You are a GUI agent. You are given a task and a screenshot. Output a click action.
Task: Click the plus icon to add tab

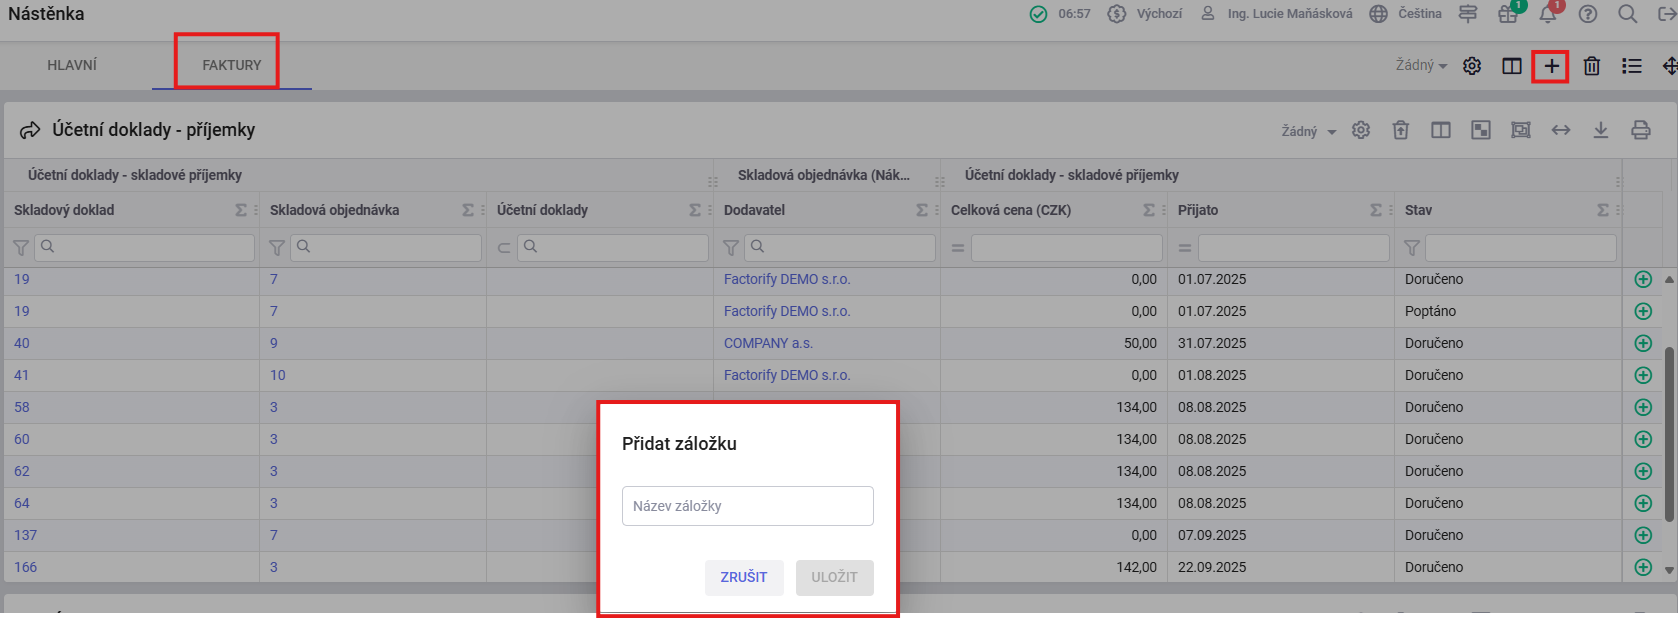pyautogui.click(x=1550, y=66)
